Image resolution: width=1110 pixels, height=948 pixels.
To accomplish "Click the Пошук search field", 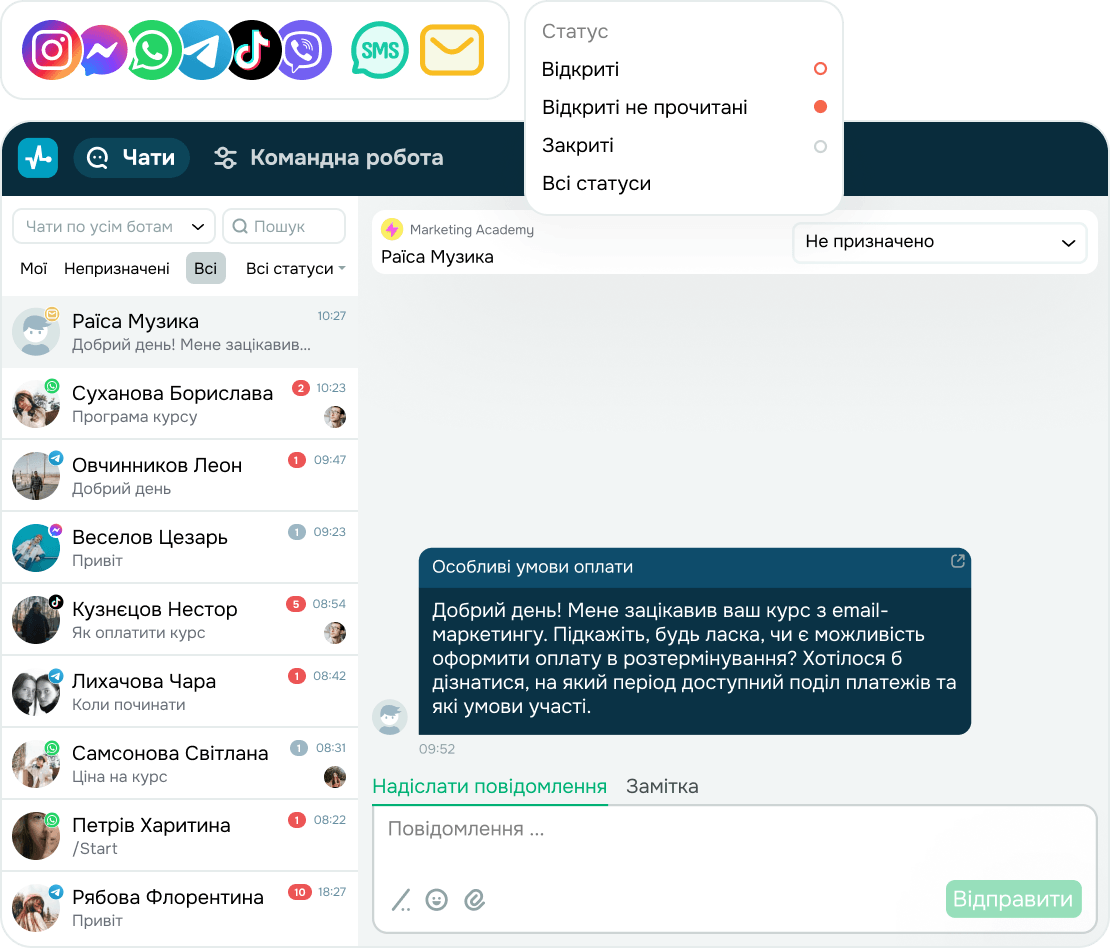I will tap(284, 227).
